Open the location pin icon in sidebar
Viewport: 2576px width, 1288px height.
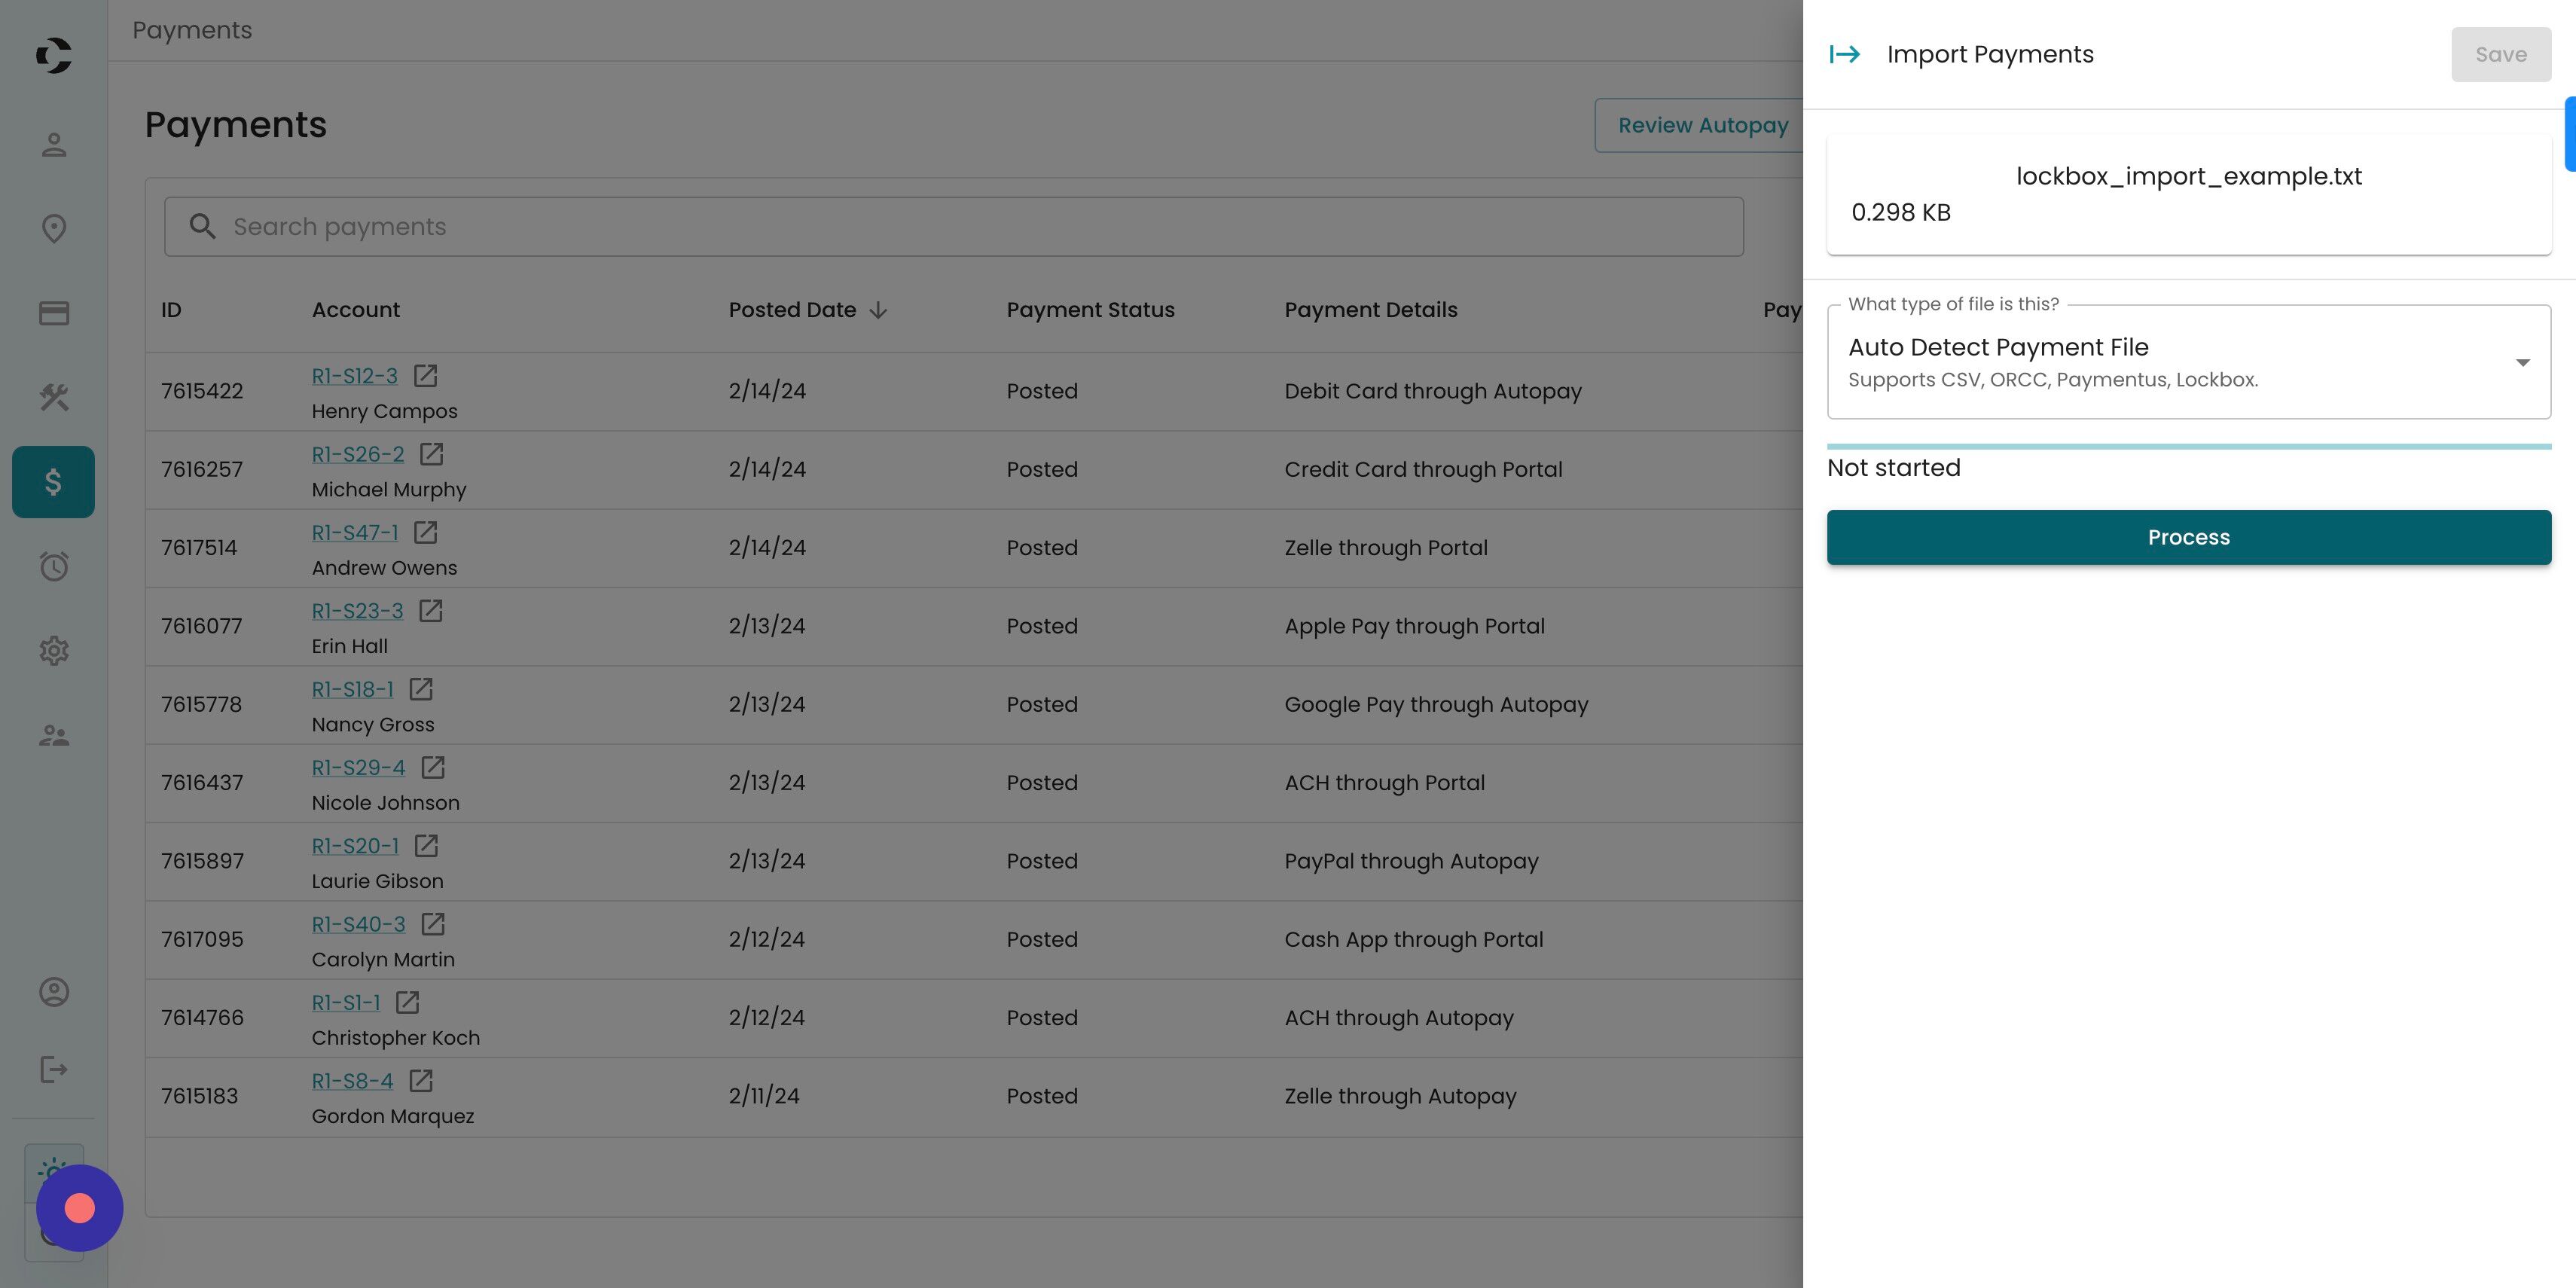point(54,229)
